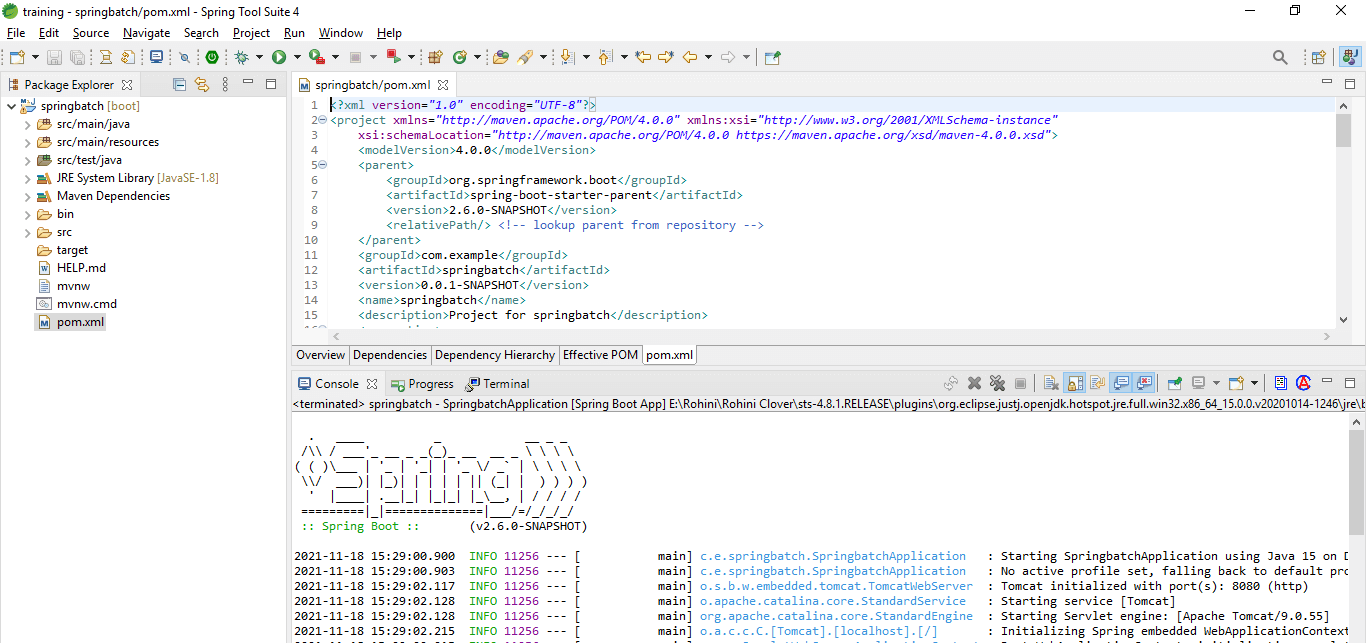Click Collapse All in Package Explorer
This screenshot has height=643, width=1366.
point(180,85)
